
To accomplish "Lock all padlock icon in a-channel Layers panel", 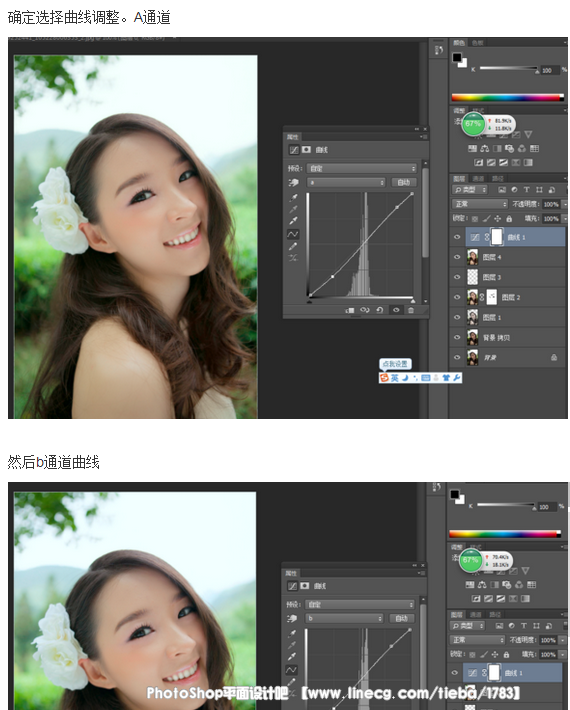I will point(509,219).
